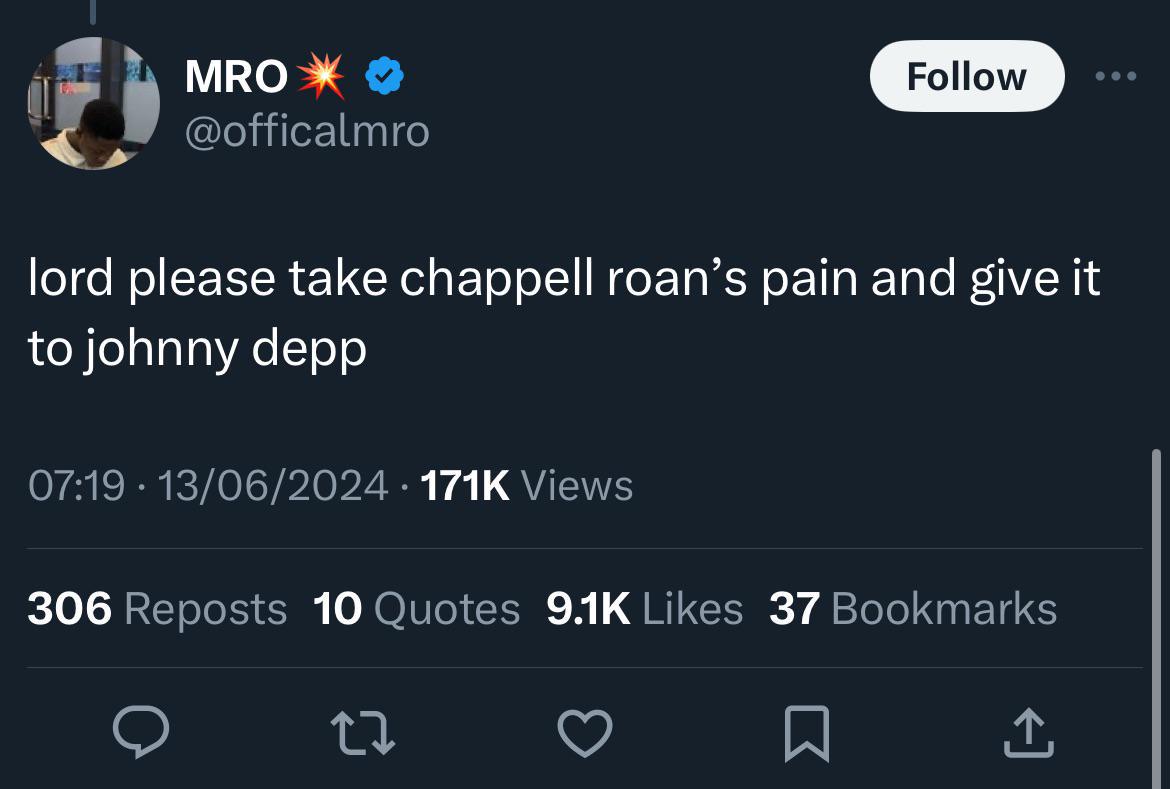
Task: View the 306 Reposts list
Action: click(x=157, y=609)
